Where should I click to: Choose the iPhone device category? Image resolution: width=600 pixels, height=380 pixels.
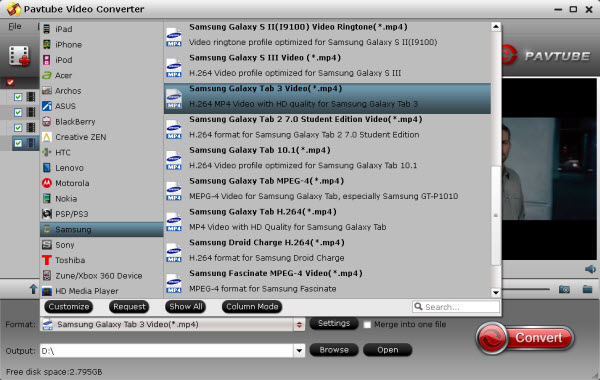(x=101, y=44)
